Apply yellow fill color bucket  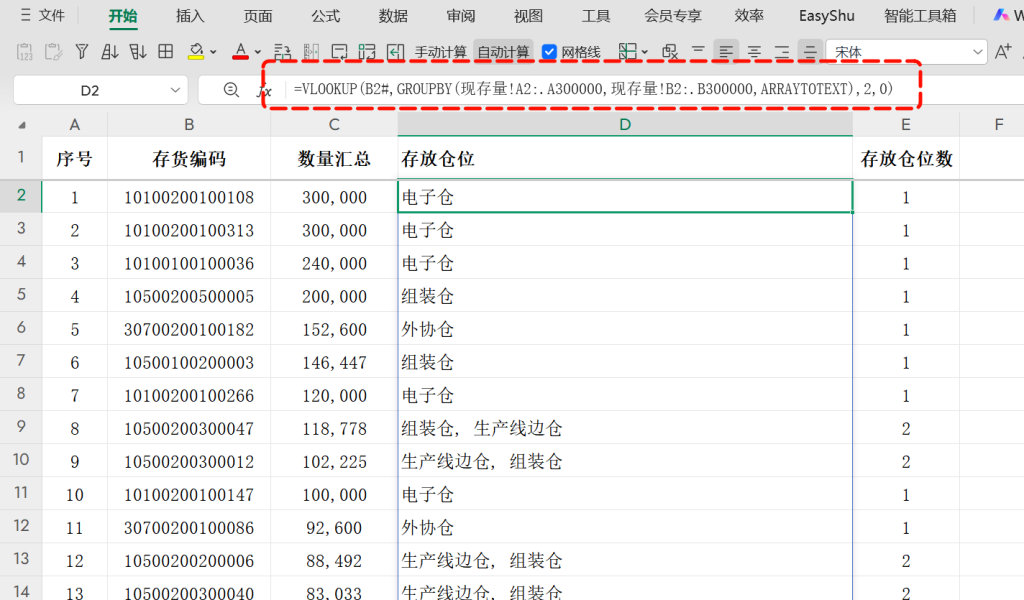coord(196,52)
